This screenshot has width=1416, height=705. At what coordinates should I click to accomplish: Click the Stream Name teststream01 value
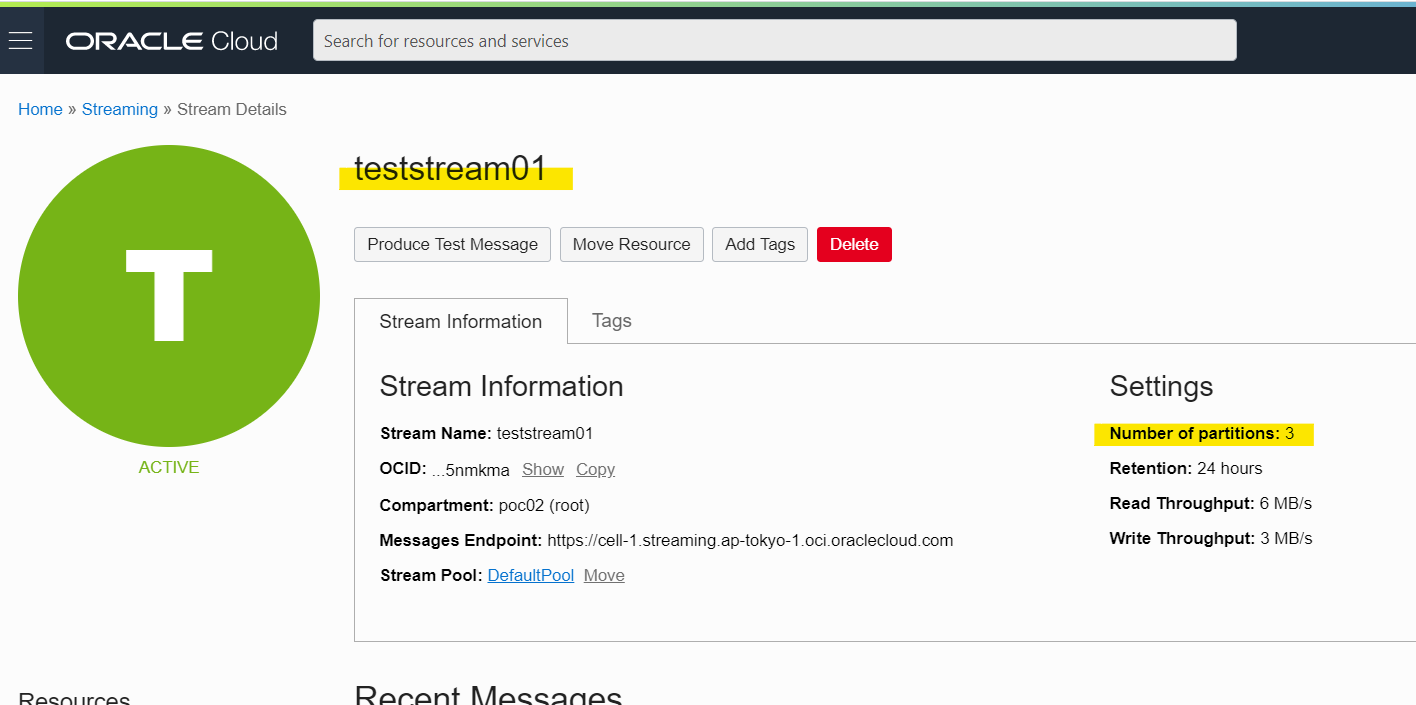point(545,433)
